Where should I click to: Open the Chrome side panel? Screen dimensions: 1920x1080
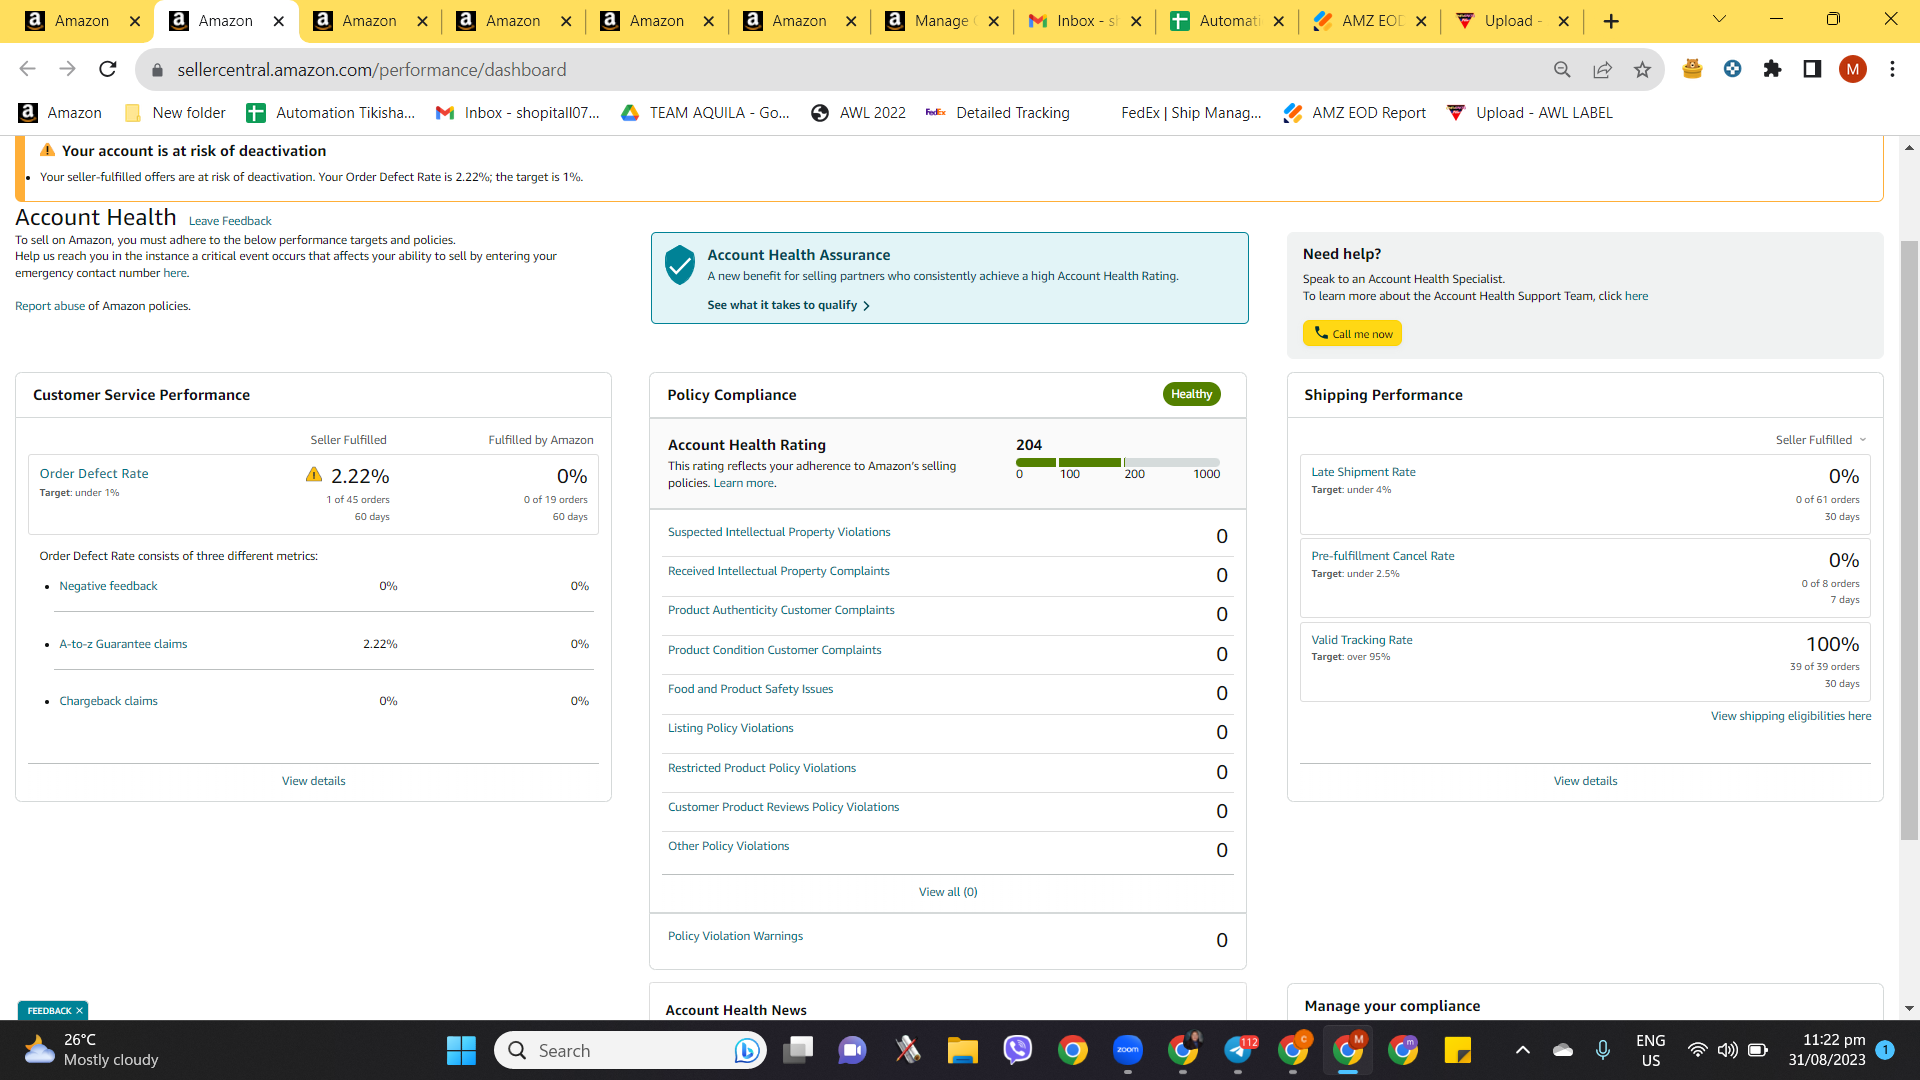tap(1812, 69)
